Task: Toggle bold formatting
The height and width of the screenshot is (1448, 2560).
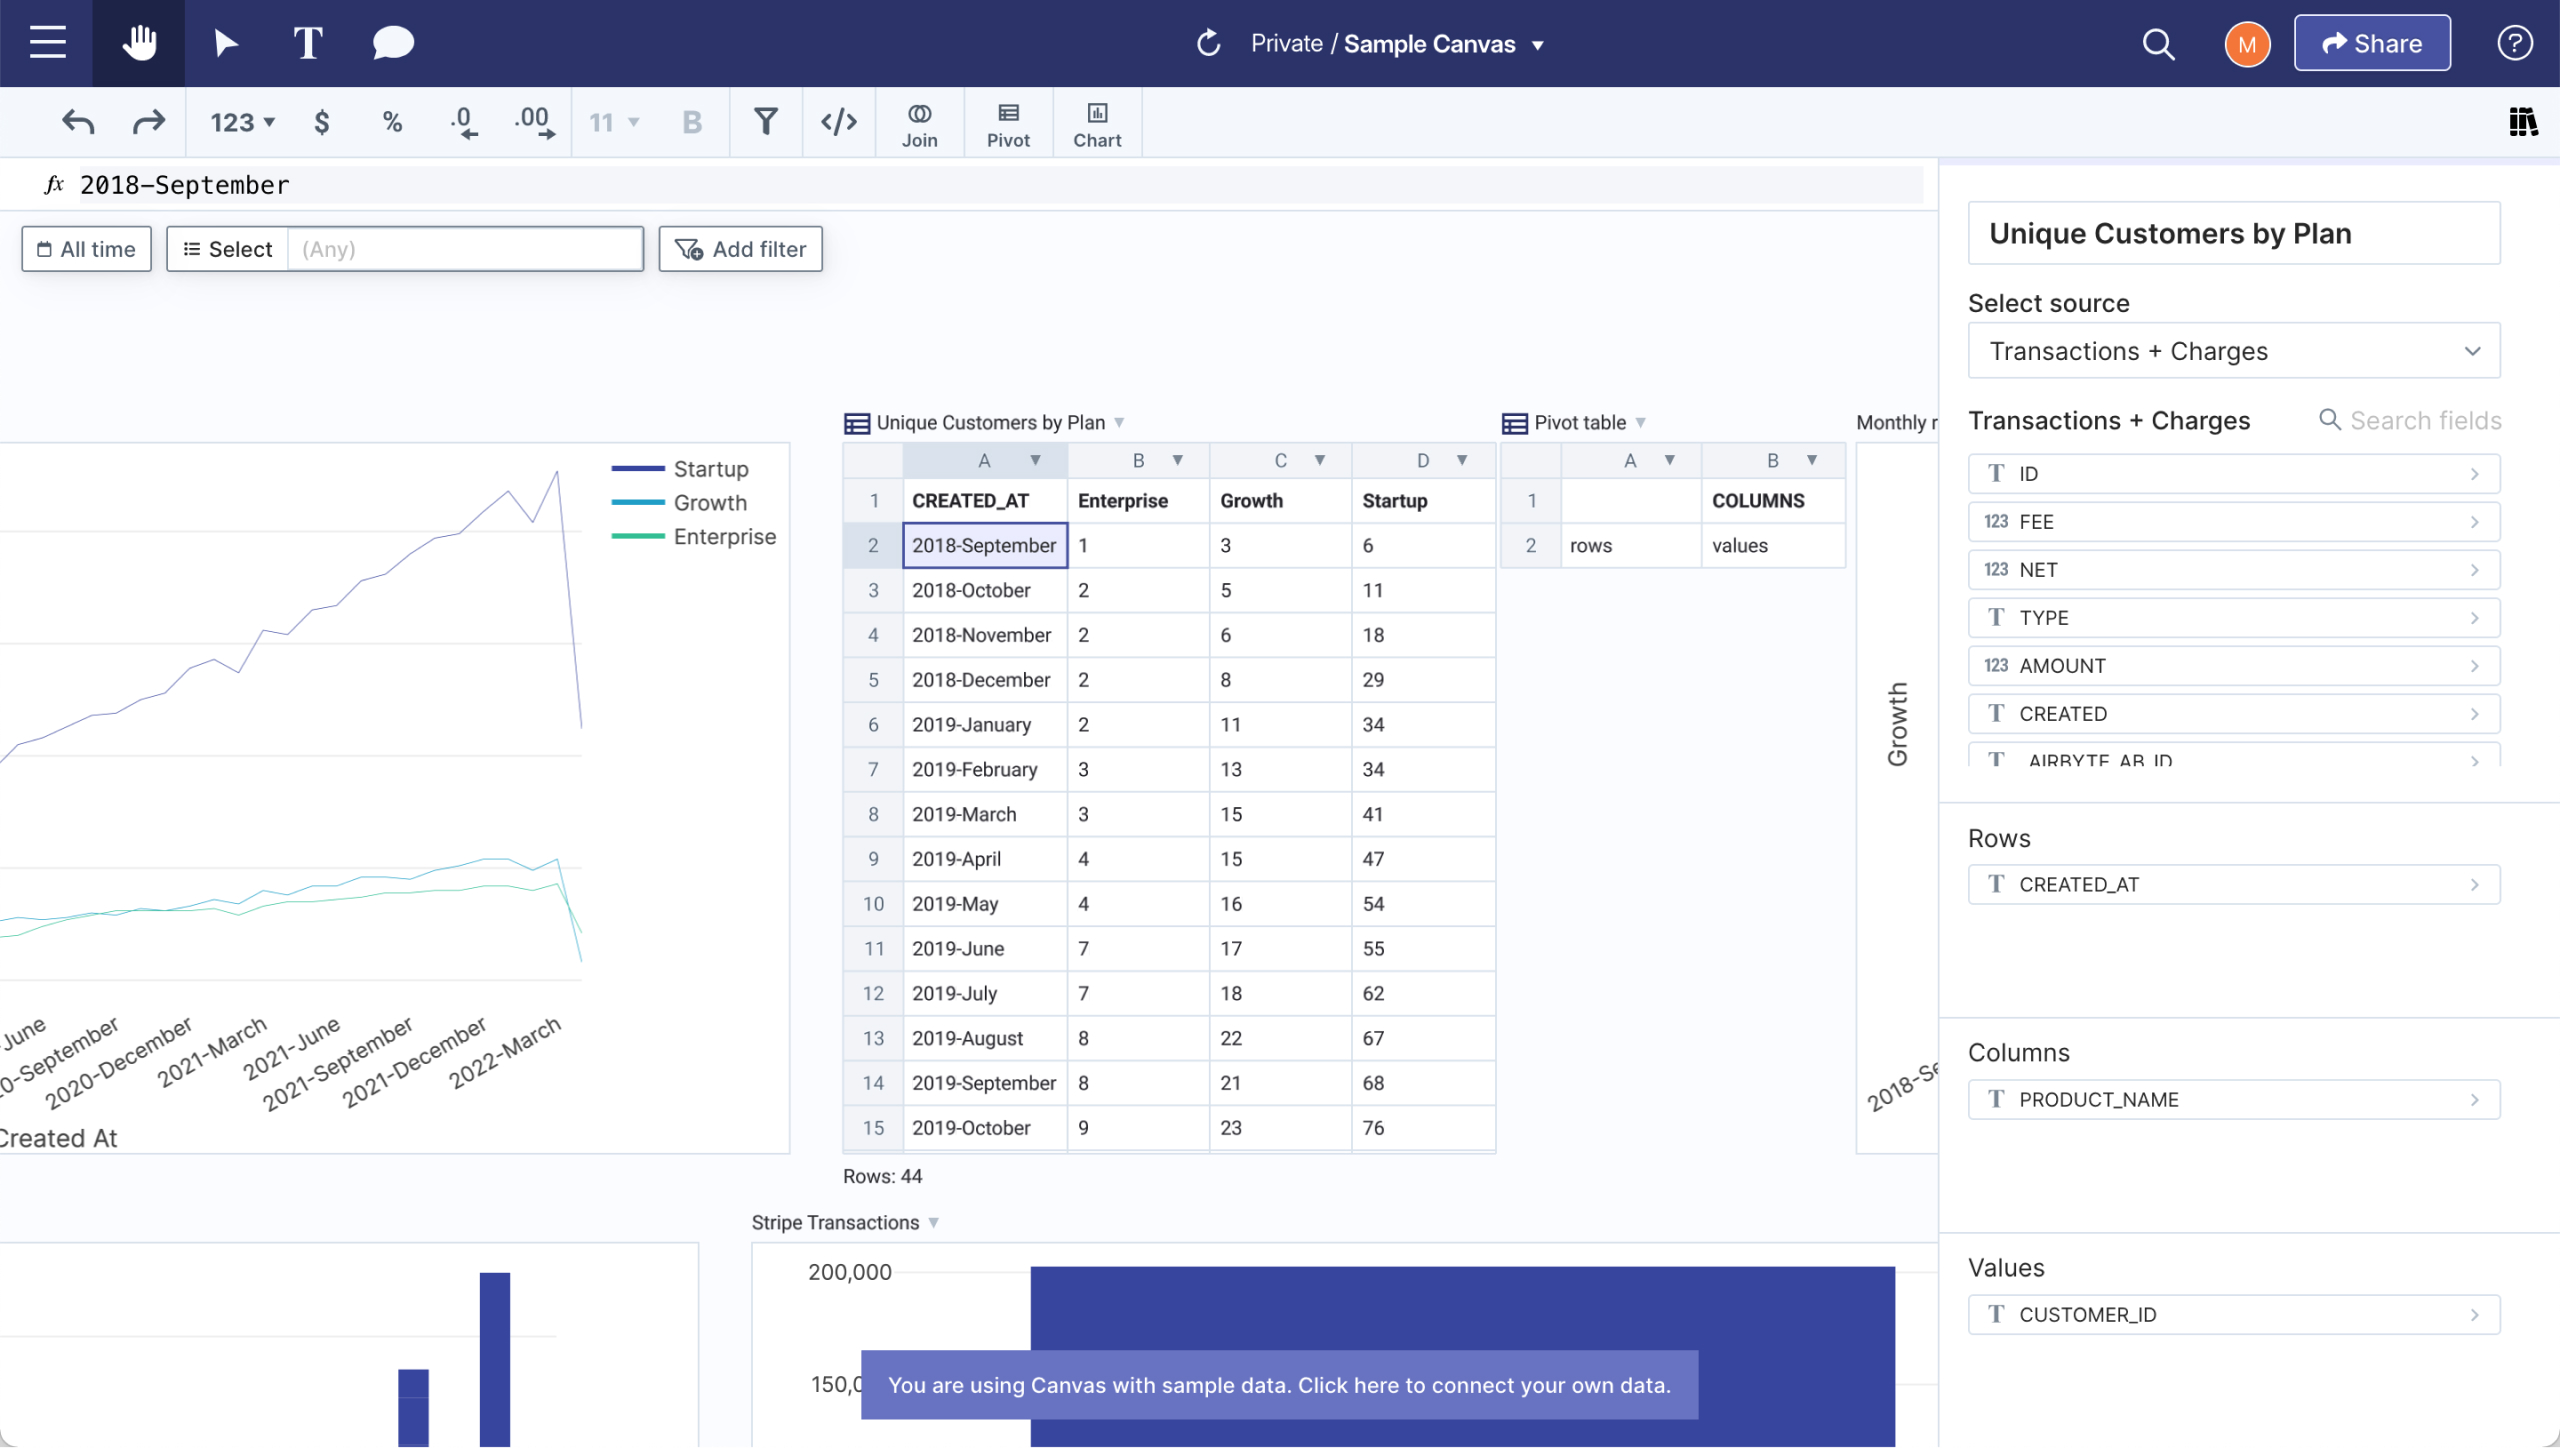Action: 691,122
